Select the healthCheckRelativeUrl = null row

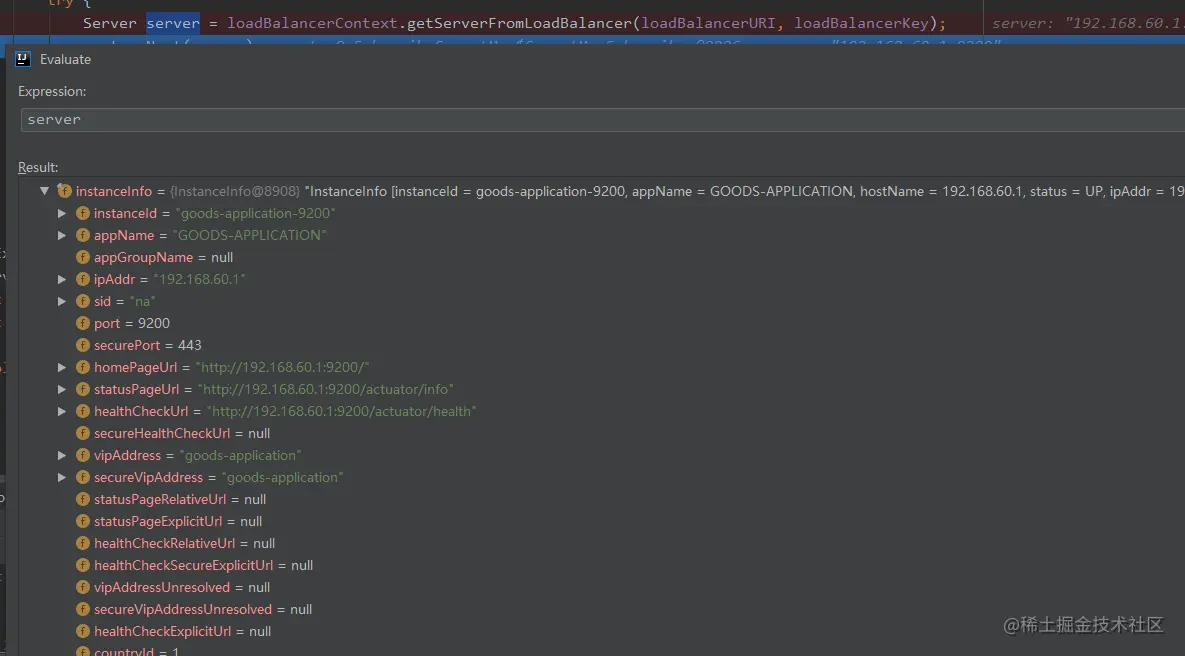pos(184,543)
